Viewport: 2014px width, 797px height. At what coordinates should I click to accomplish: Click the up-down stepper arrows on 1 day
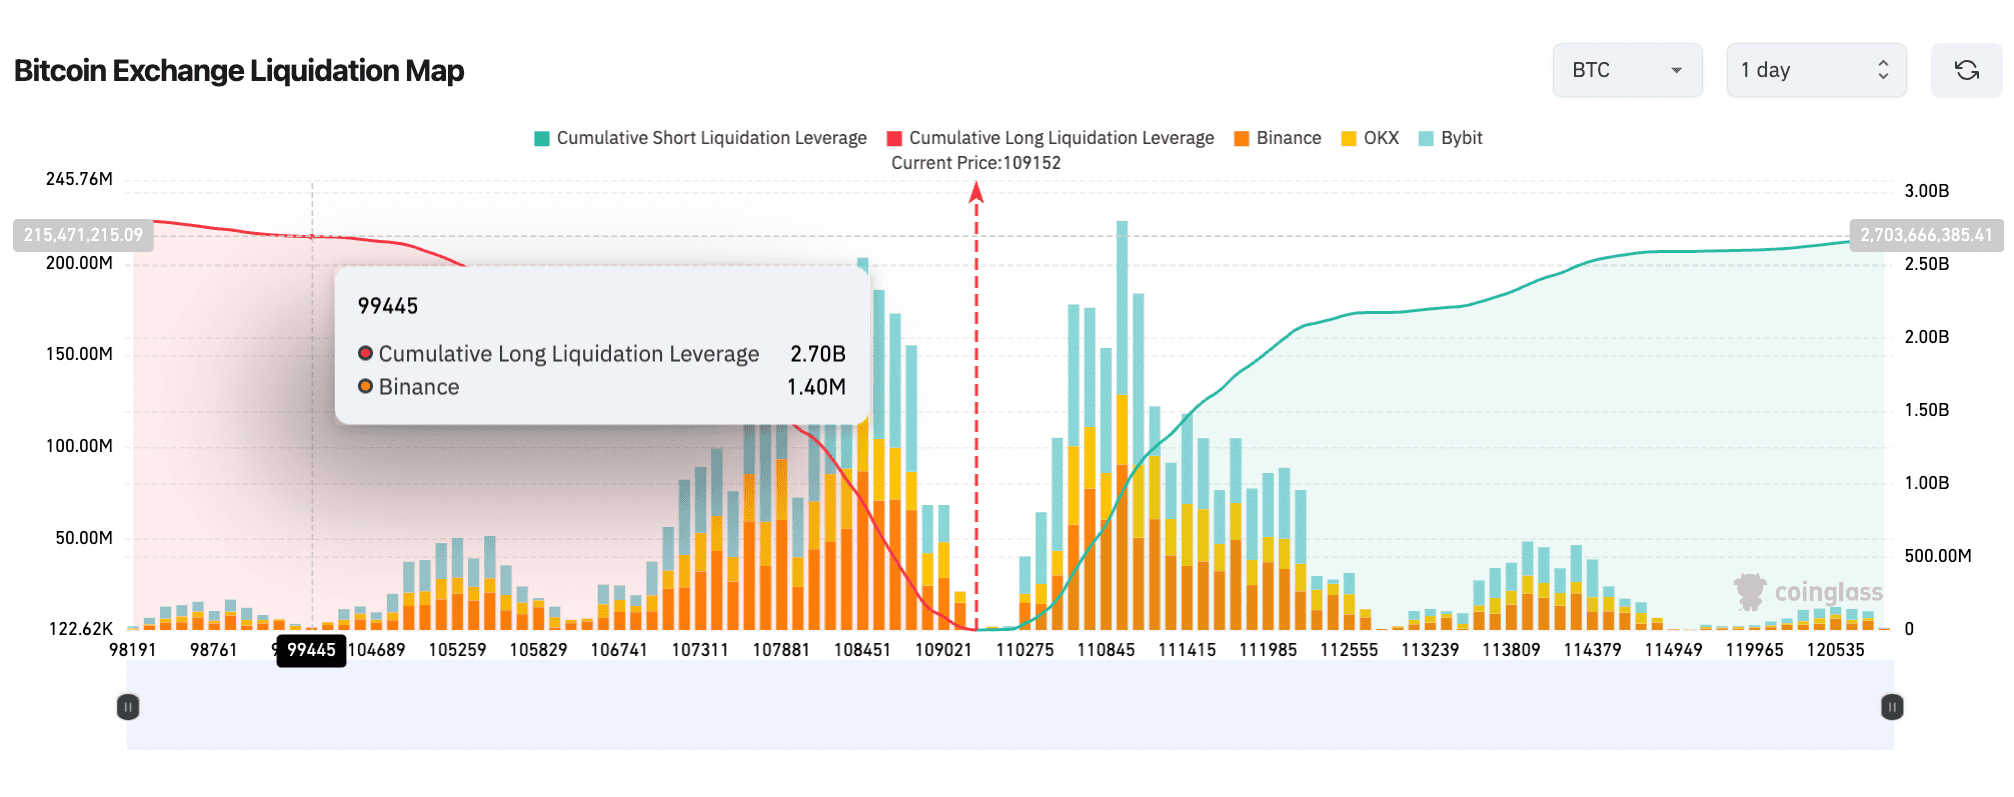1883,70
